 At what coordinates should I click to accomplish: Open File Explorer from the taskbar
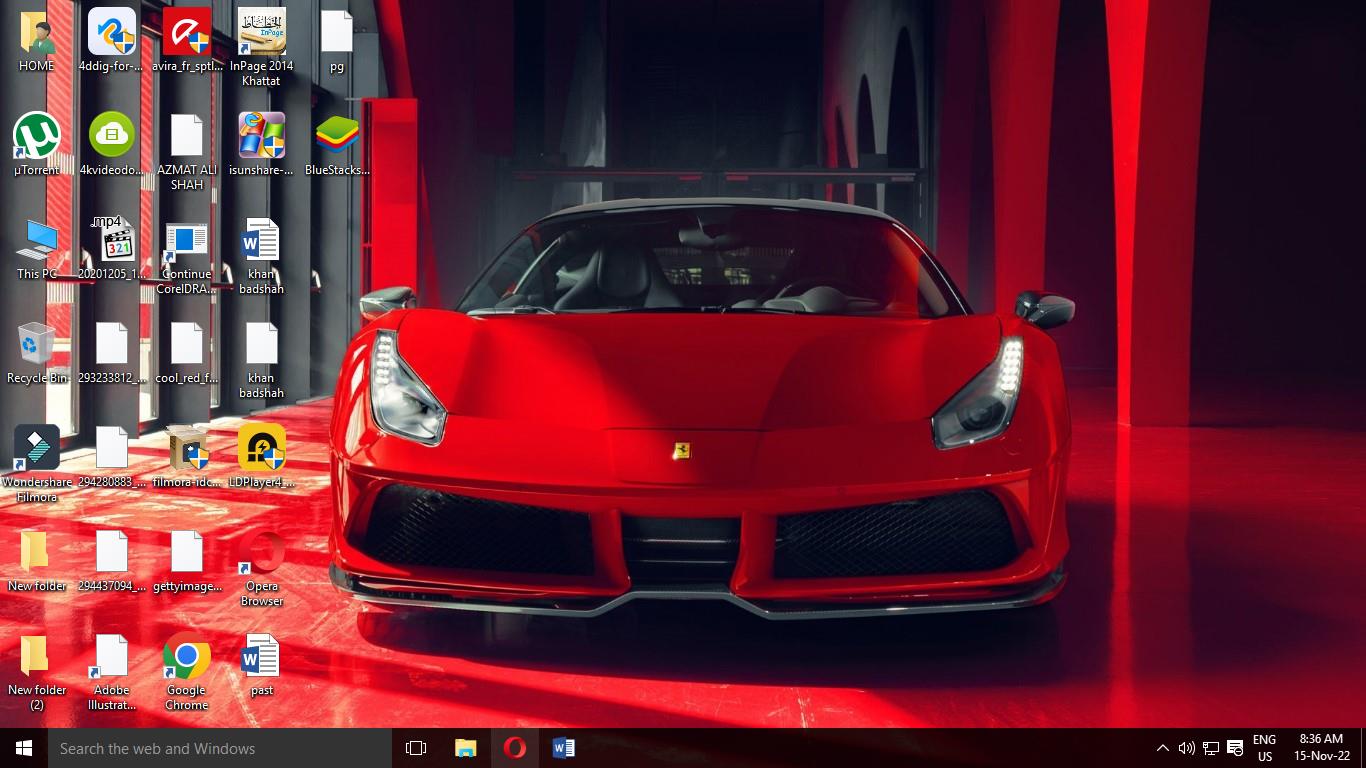click(x=466, y=748)
